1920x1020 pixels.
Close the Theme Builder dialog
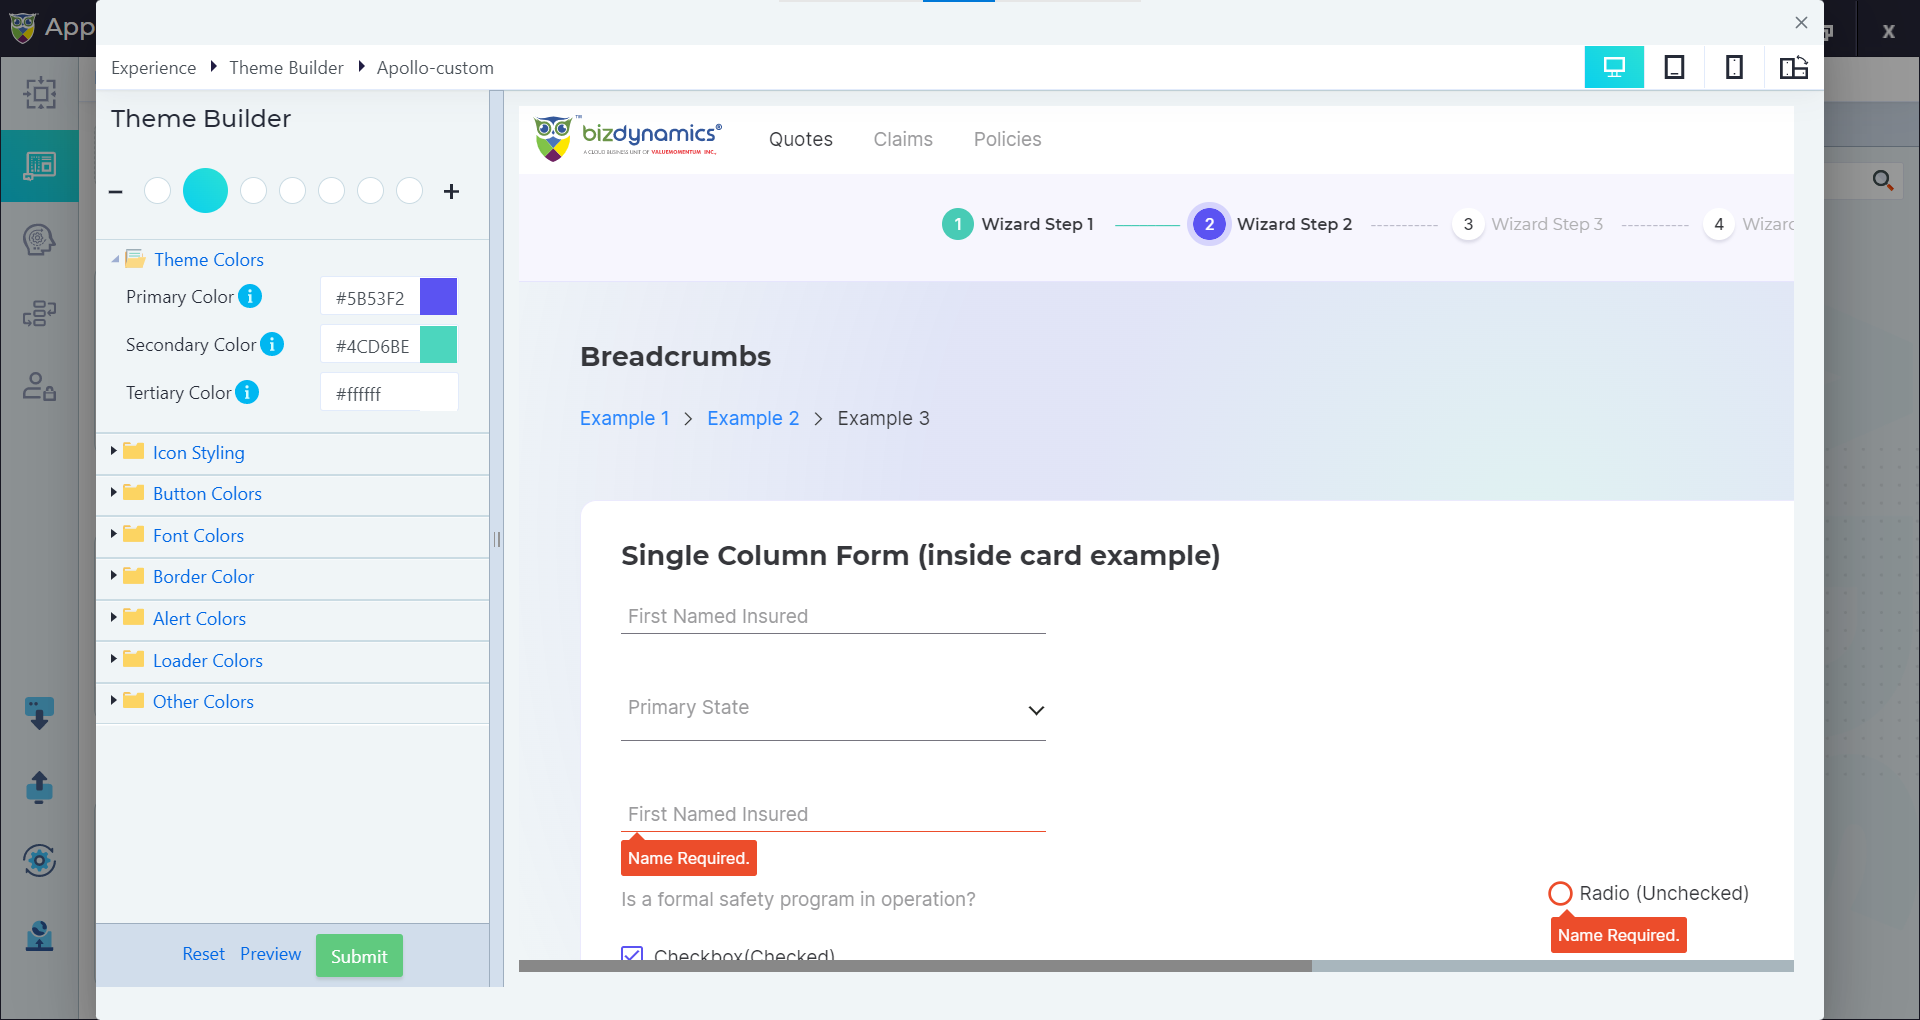[1801, 22]
